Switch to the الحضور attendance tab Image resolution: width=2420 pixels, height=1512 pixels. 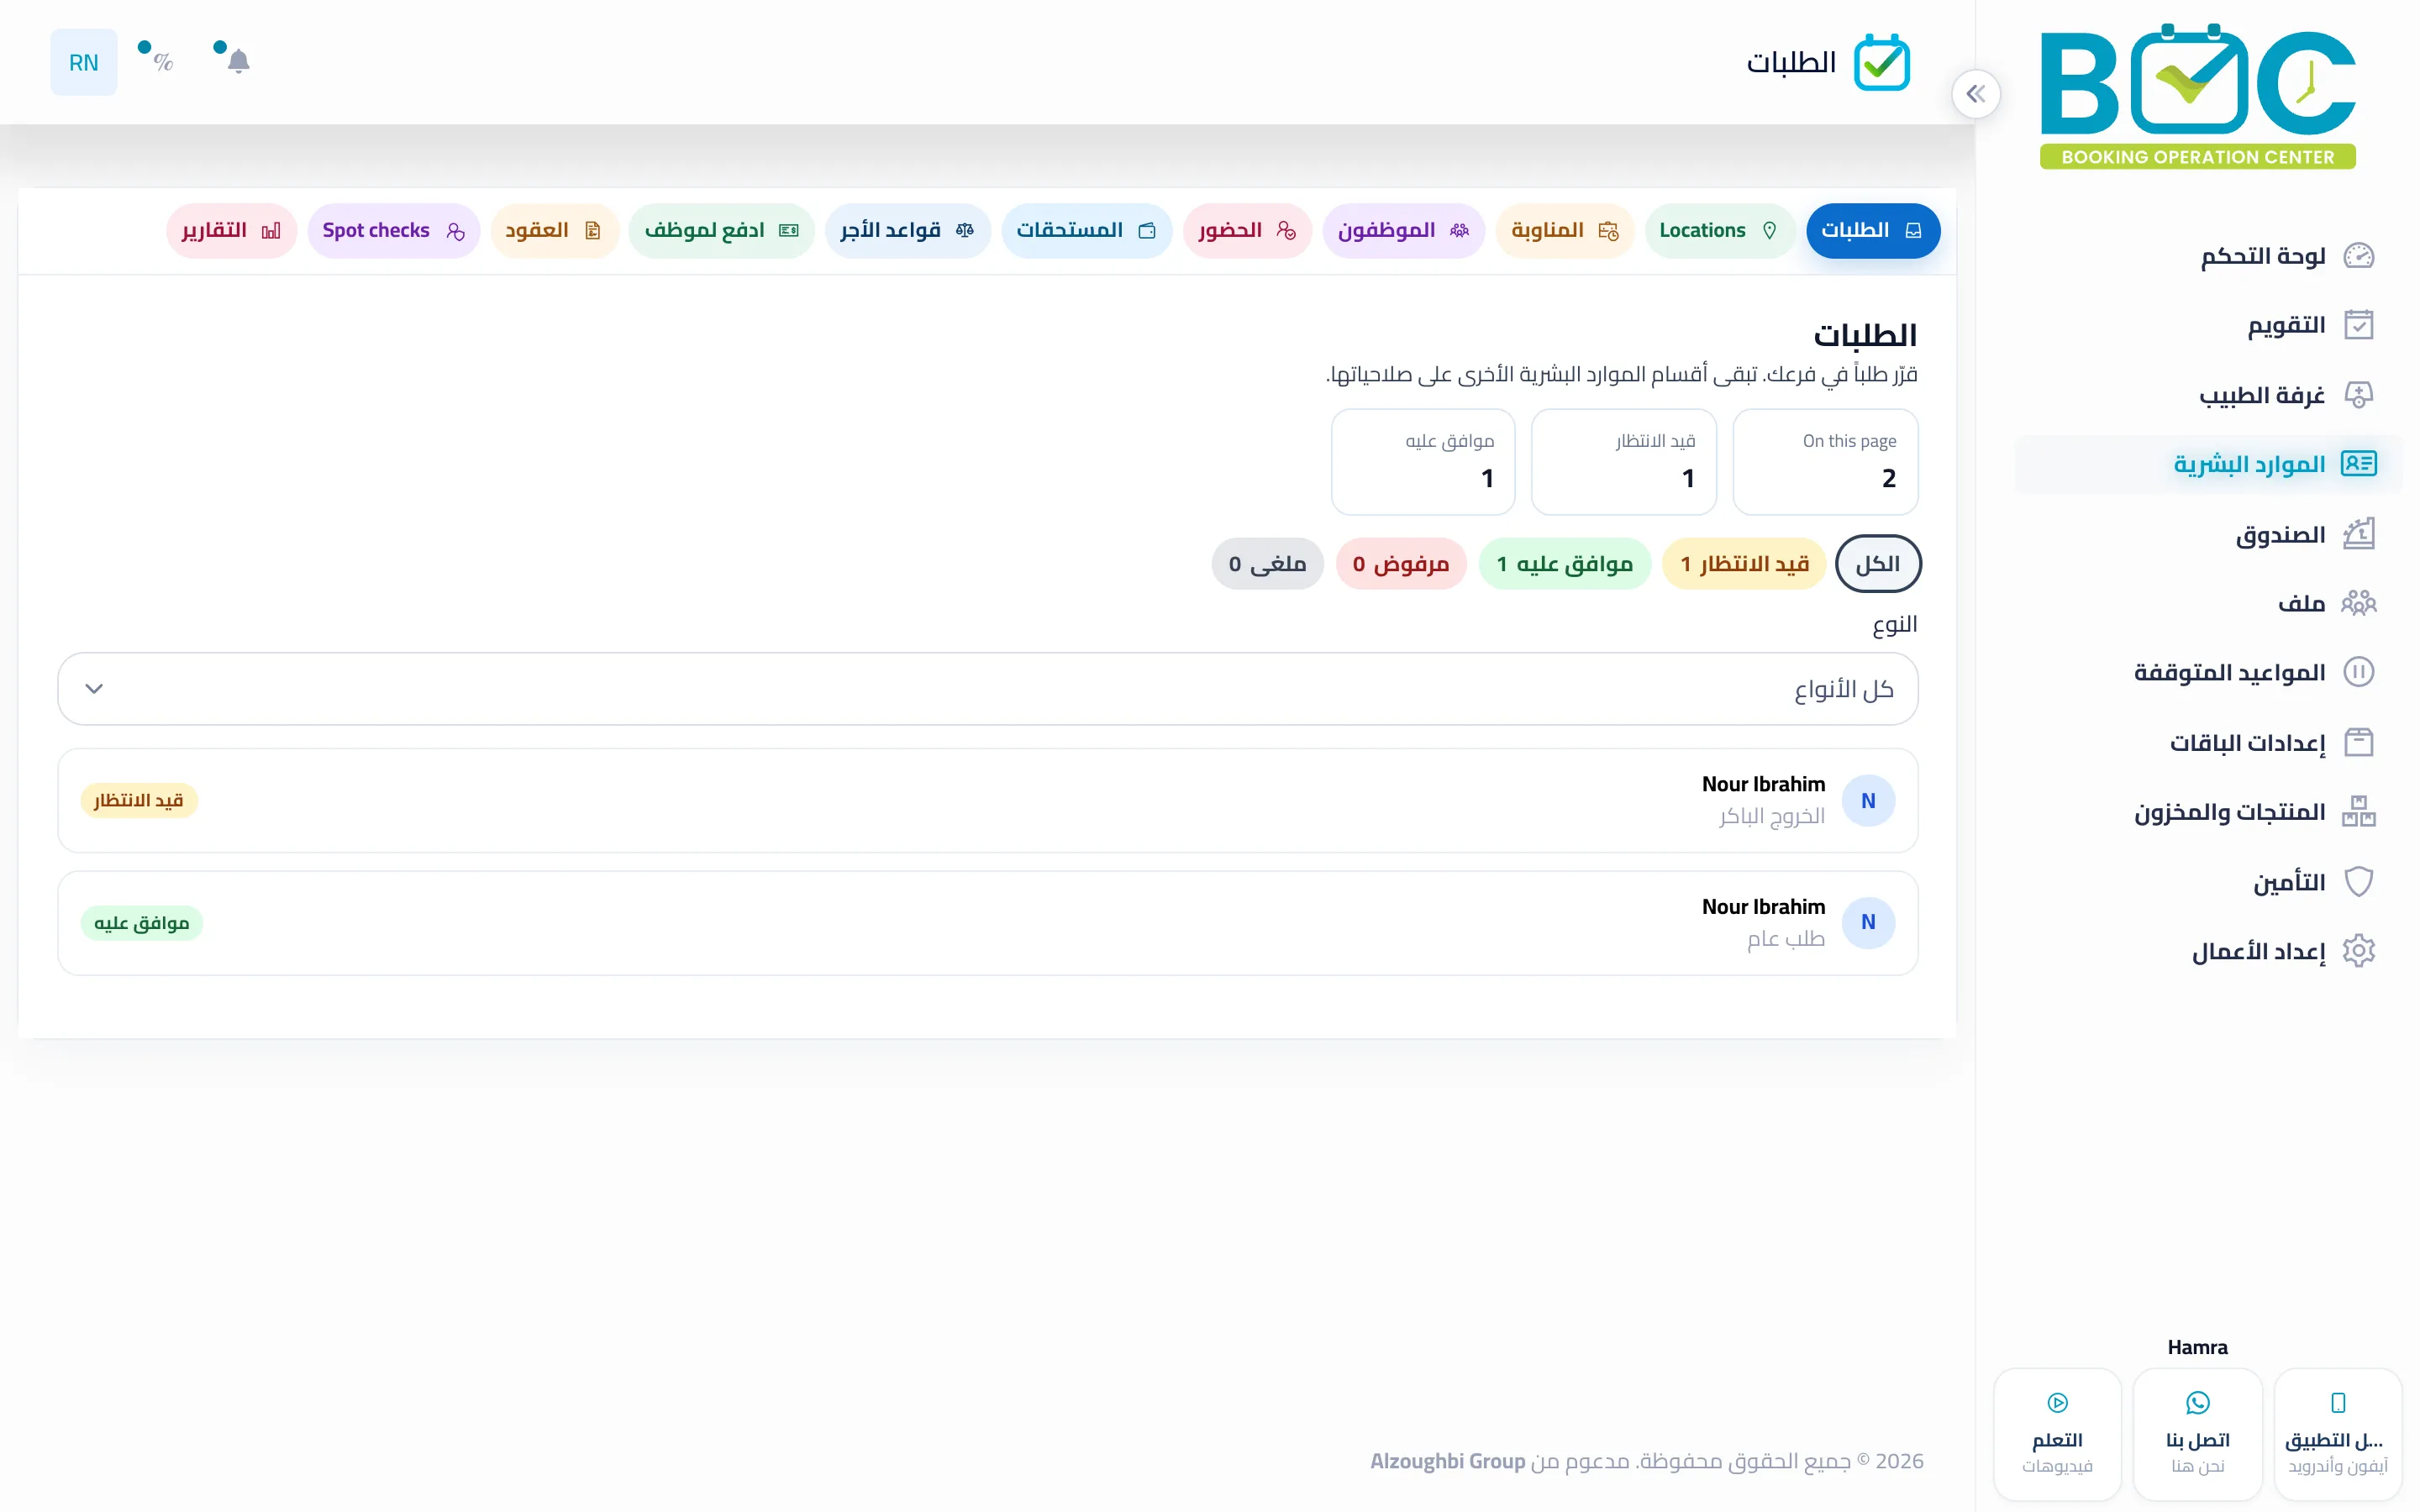(x=1247, y=231)
